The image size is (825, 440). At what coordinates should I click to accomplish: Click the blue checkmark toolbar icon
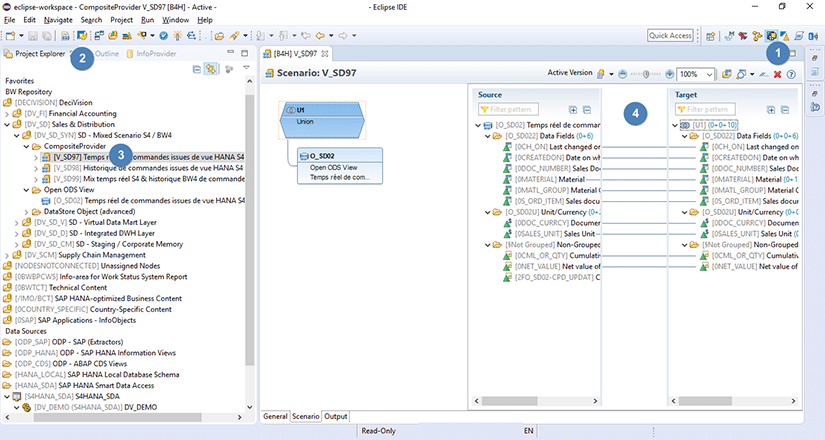[x=164, y=36]
